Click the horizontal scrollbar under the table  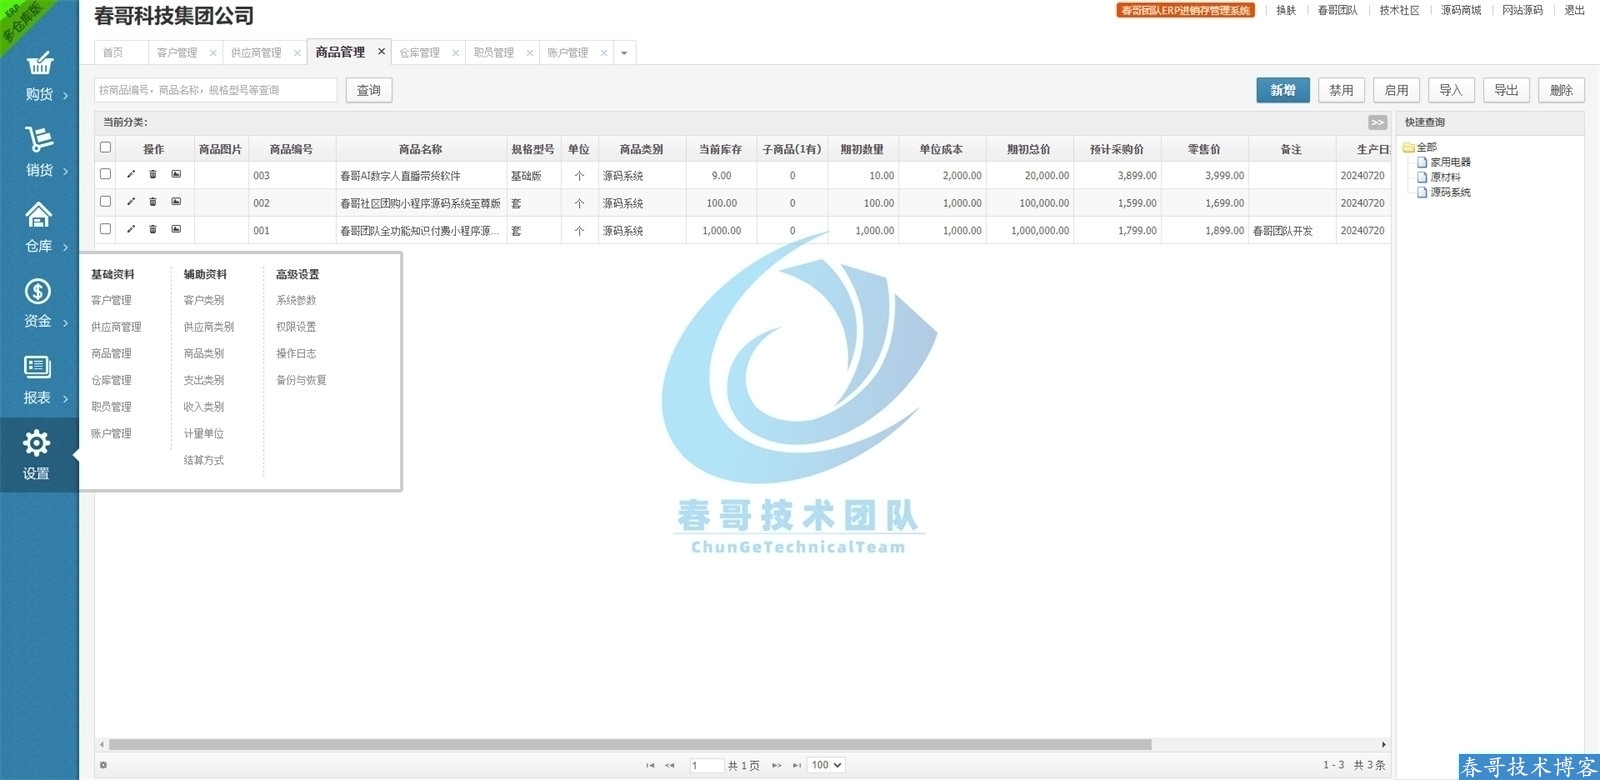click(x=630, y=744)
